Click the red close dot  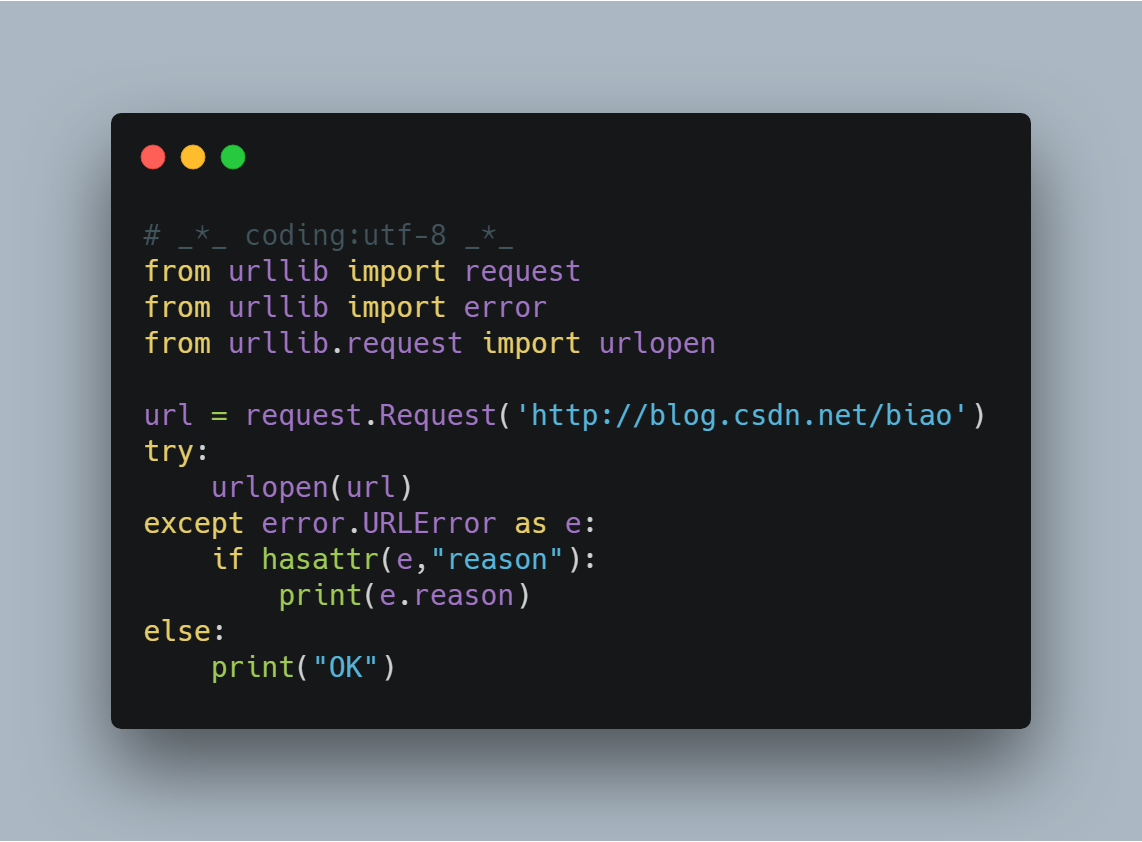[153, 157]
